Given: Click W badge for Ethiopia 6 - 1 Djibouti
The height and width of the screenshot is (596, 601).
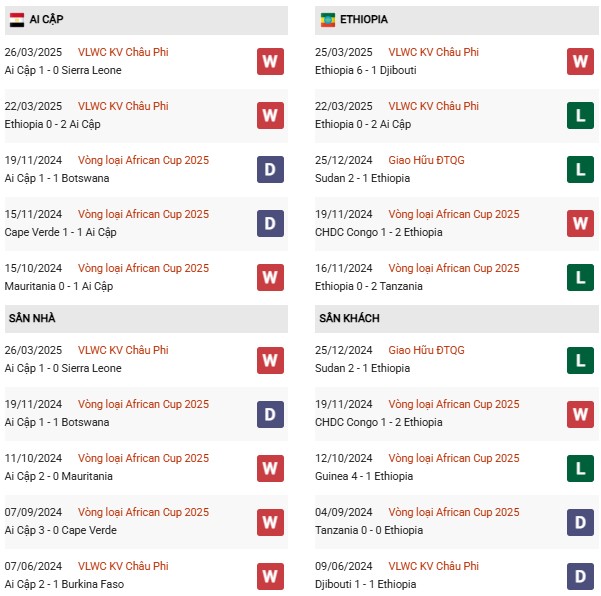Looking at the screenshot, I should click(580, 61).
